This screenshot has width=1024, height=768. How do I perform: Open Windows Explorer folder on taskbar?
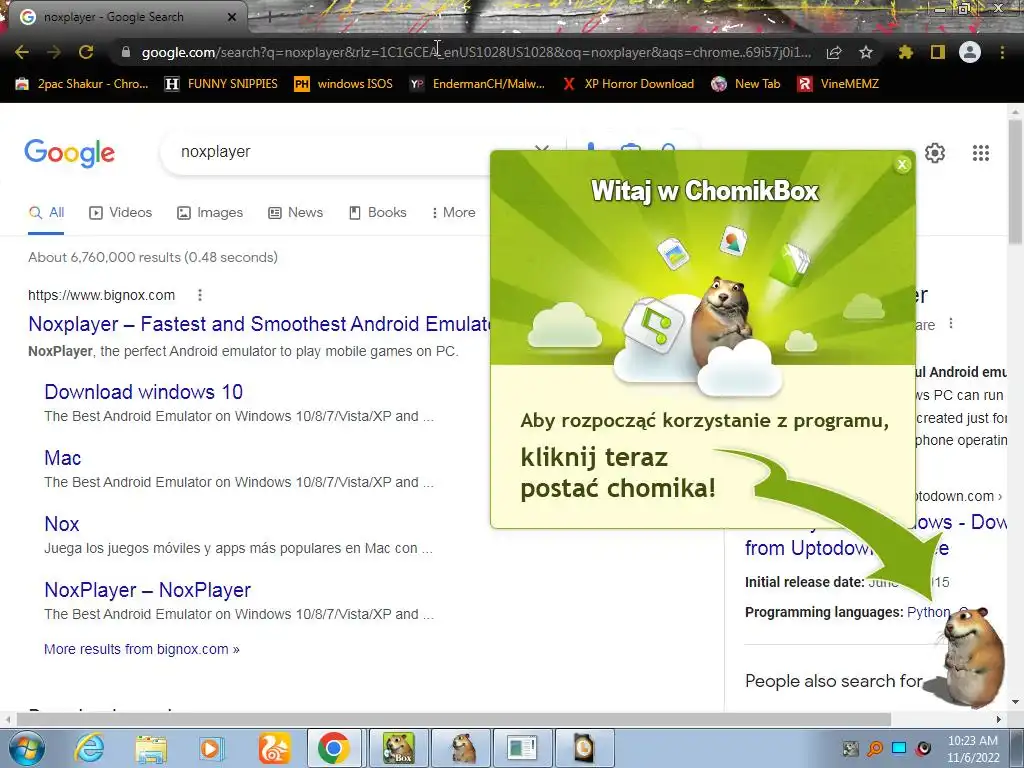(x=151, y=748)
